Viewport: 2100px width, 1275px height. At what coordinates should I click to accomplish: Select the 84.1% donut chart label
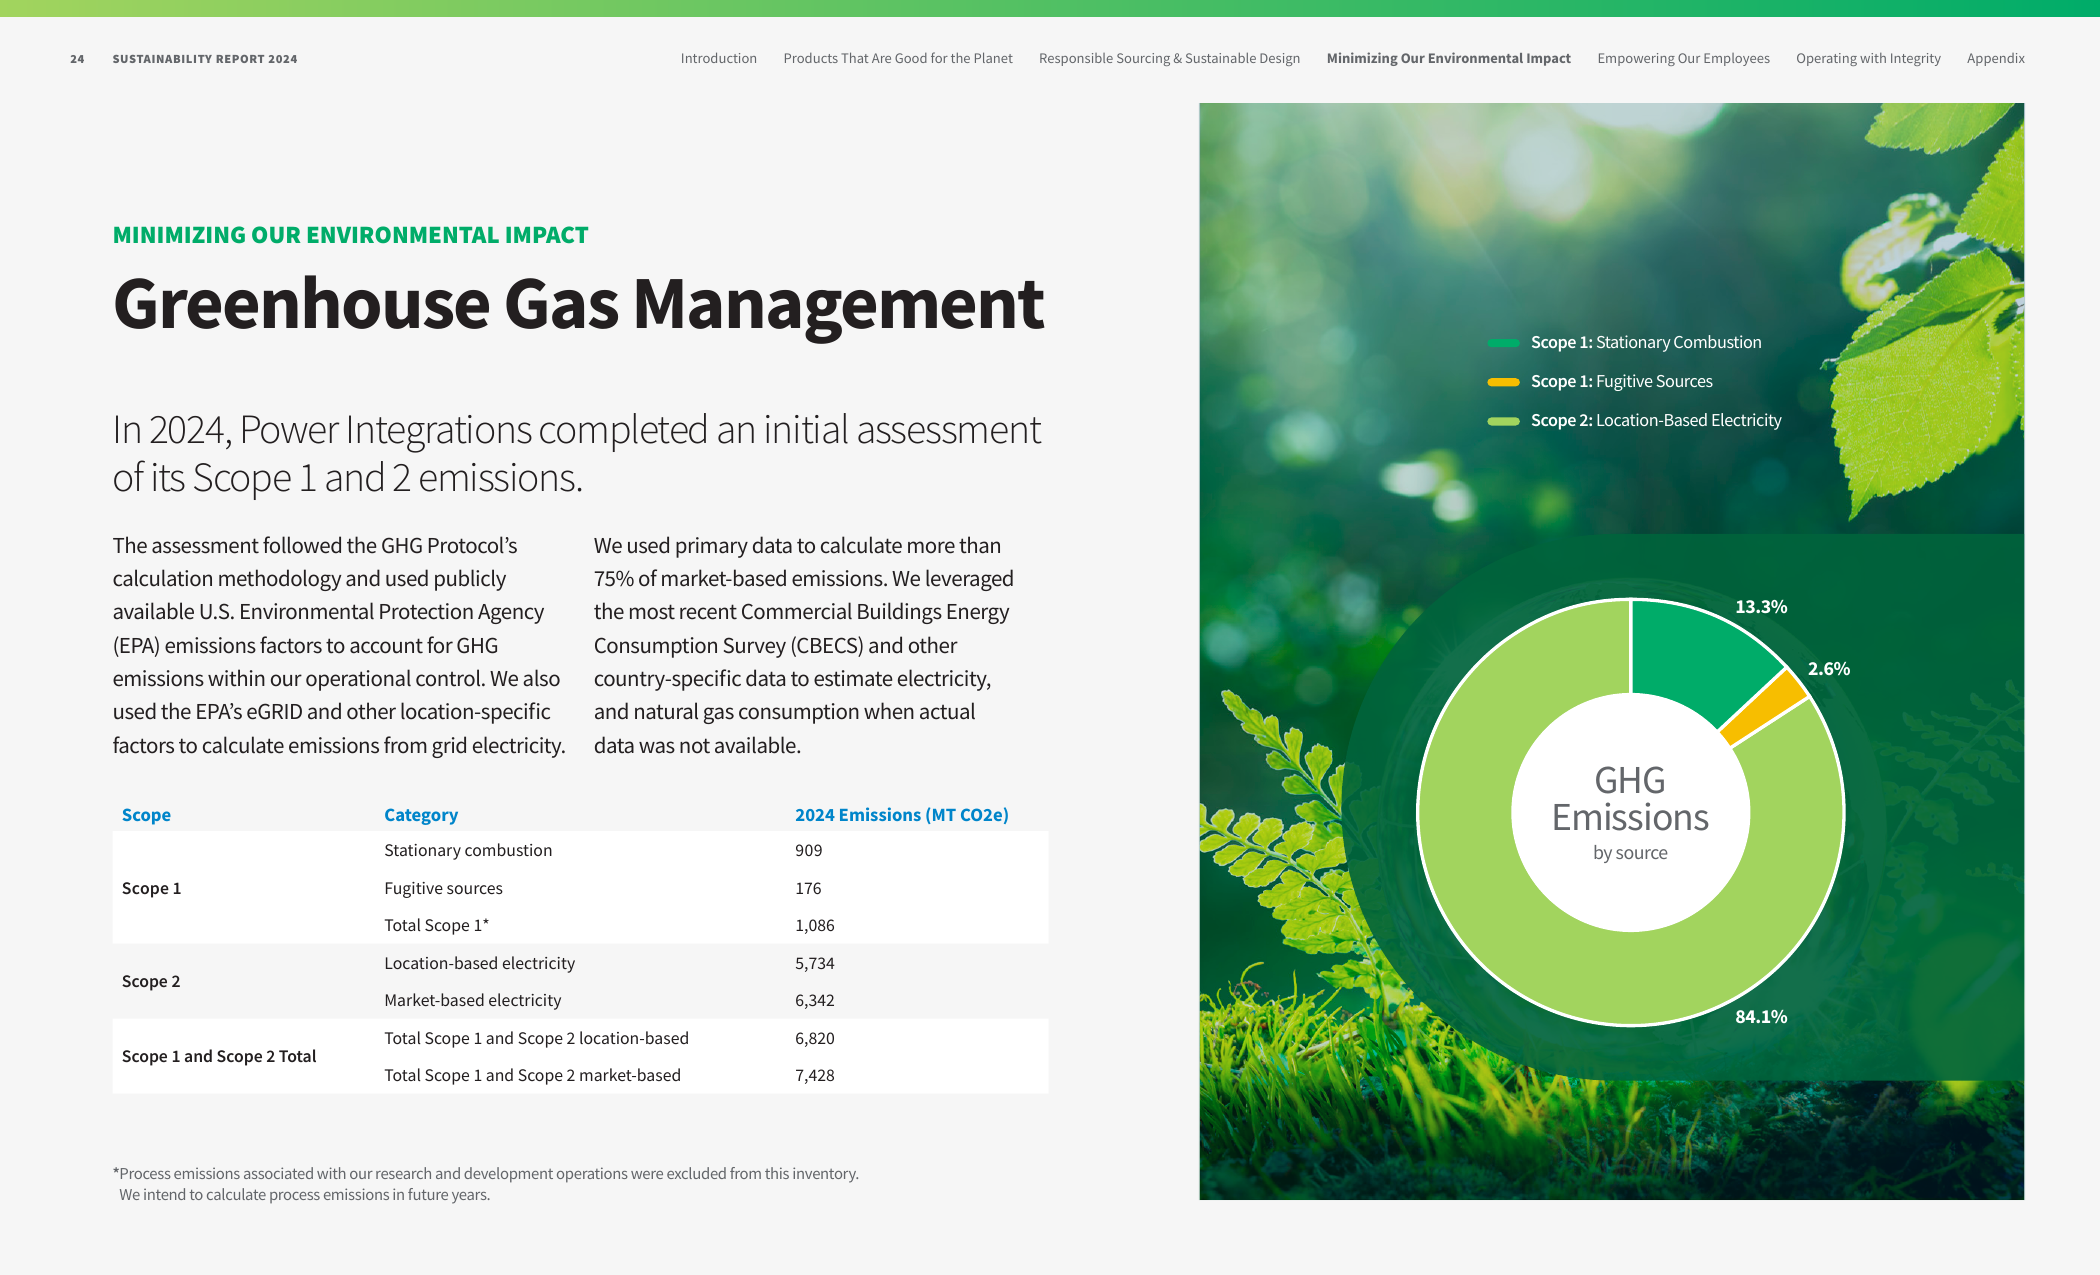click(1761, 1017)
